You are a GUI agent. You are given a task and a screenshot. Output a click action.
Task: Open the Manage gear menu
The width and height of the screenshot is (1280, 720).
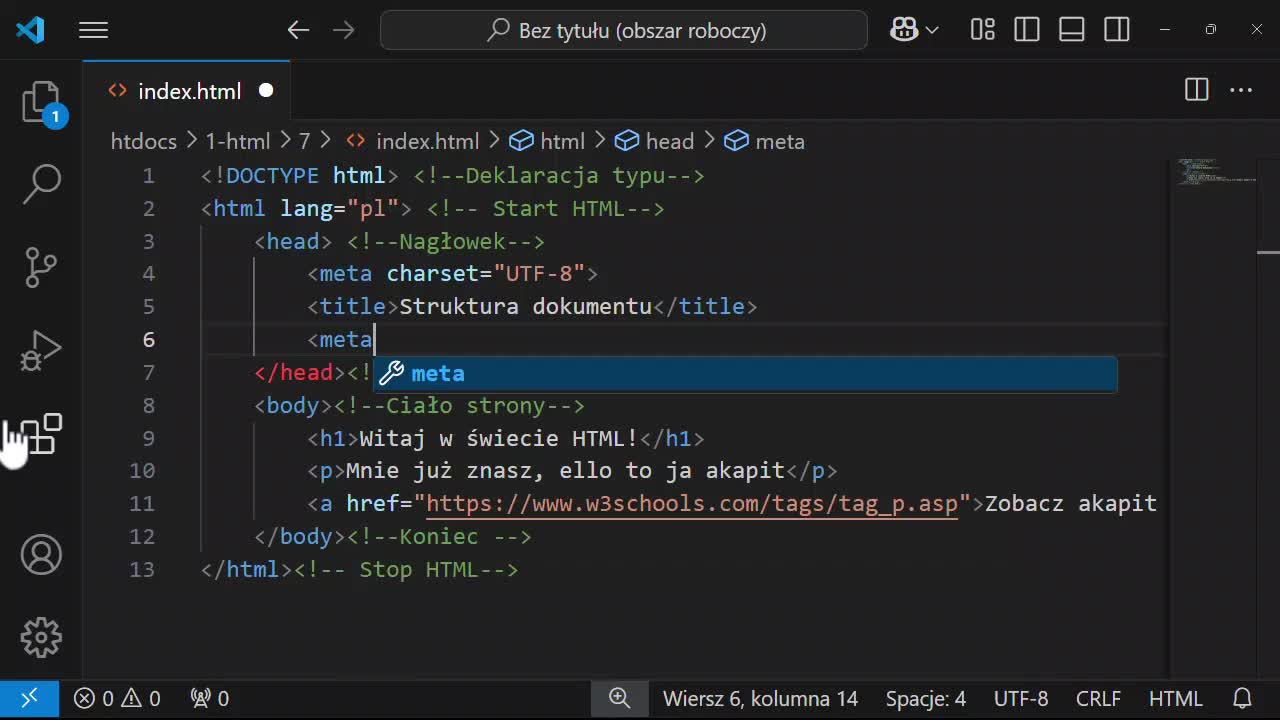pos(41,638)
